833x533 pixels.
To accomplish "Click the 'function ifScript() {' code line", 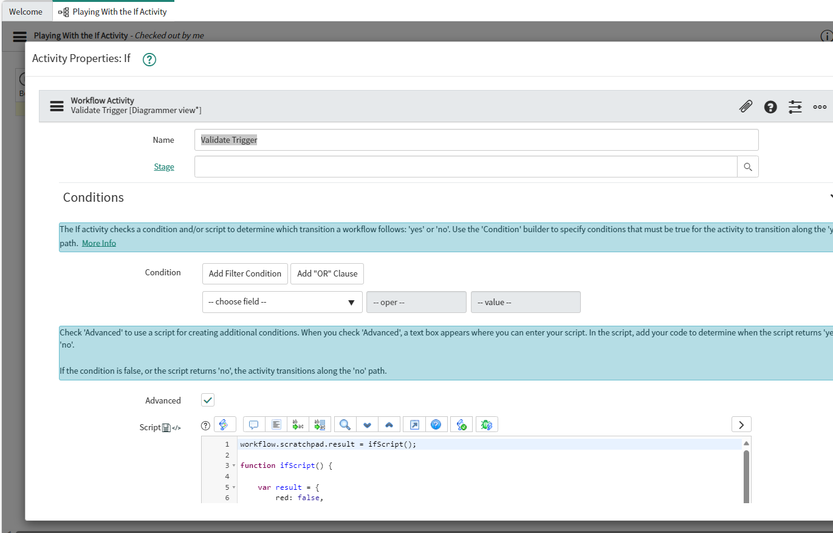I will coord(286,466).
